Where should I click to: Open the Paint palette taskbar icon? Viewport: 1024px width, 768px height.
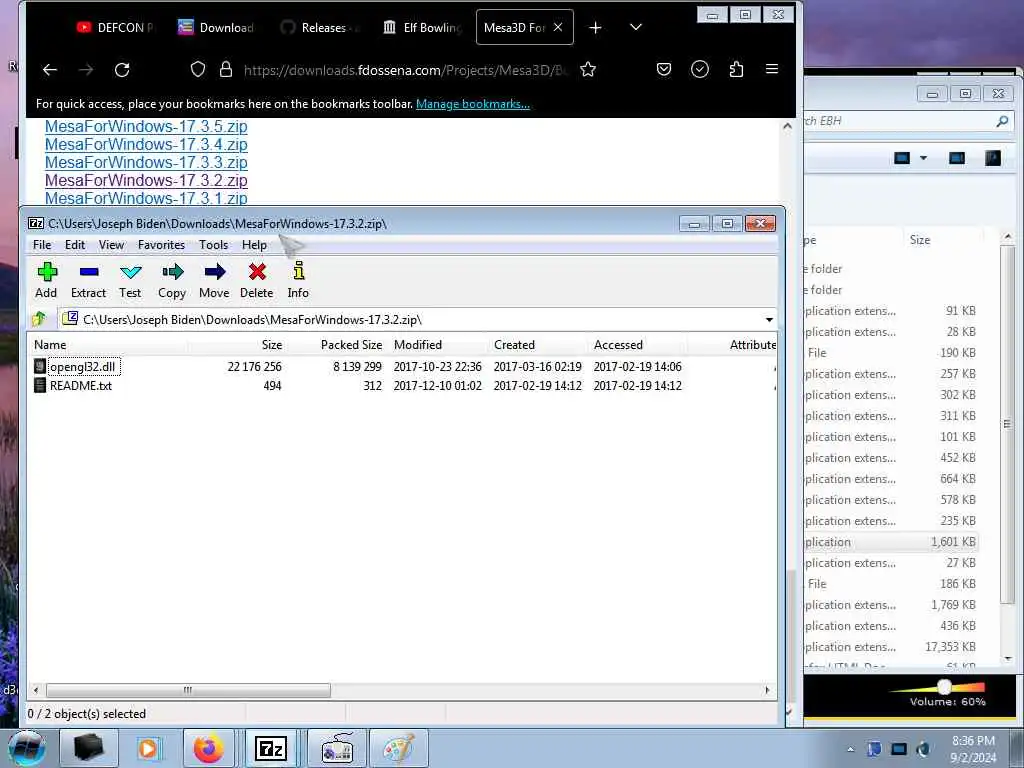(x=398, y=748)
